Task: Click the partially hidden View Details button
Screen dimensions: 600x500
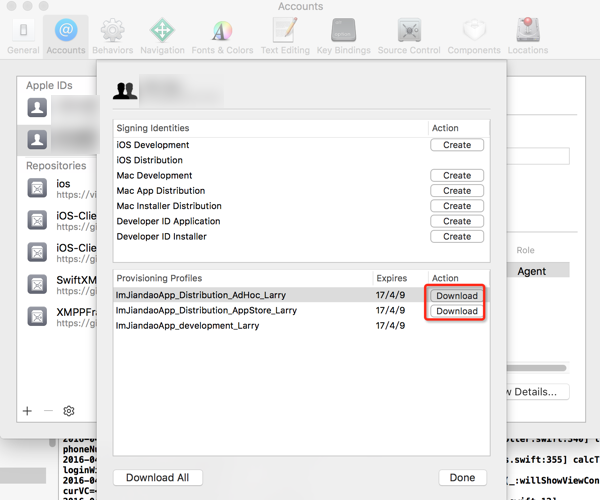Action: pos(538,392)
